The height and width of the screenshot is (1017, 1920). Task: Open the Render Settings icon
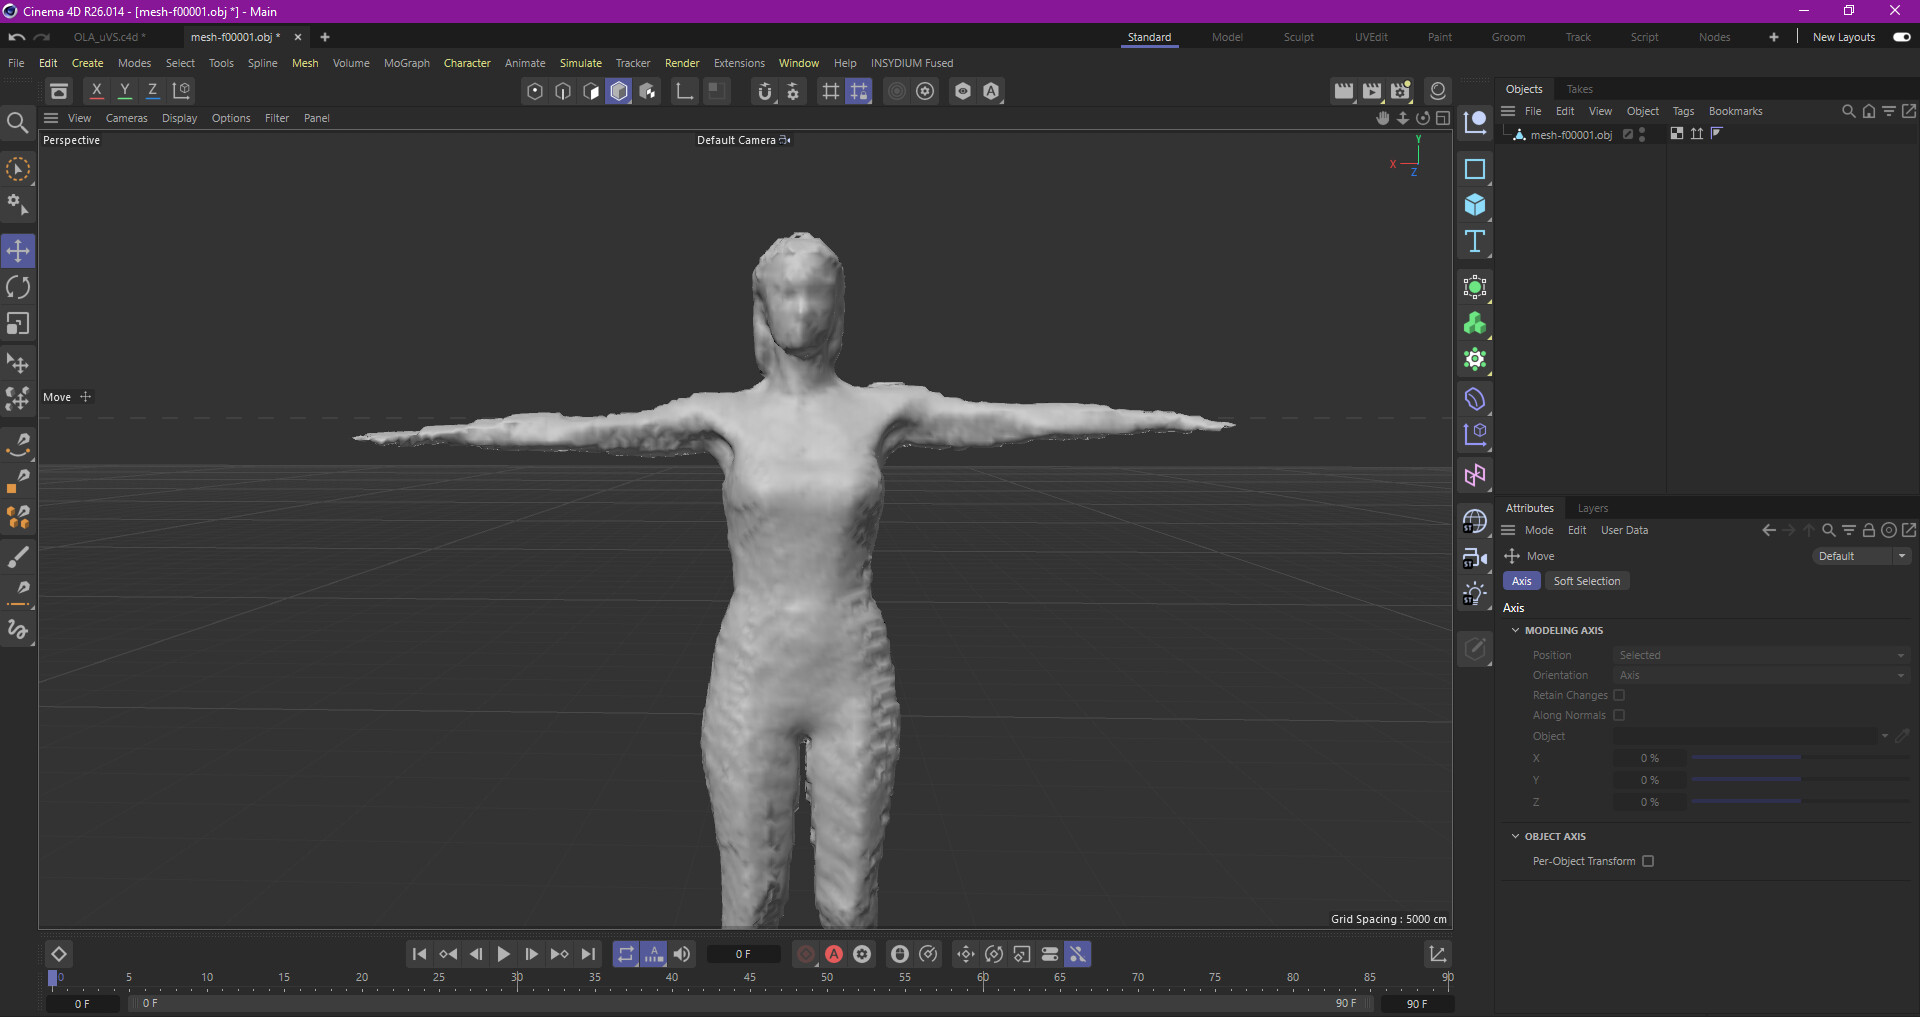1400,91
